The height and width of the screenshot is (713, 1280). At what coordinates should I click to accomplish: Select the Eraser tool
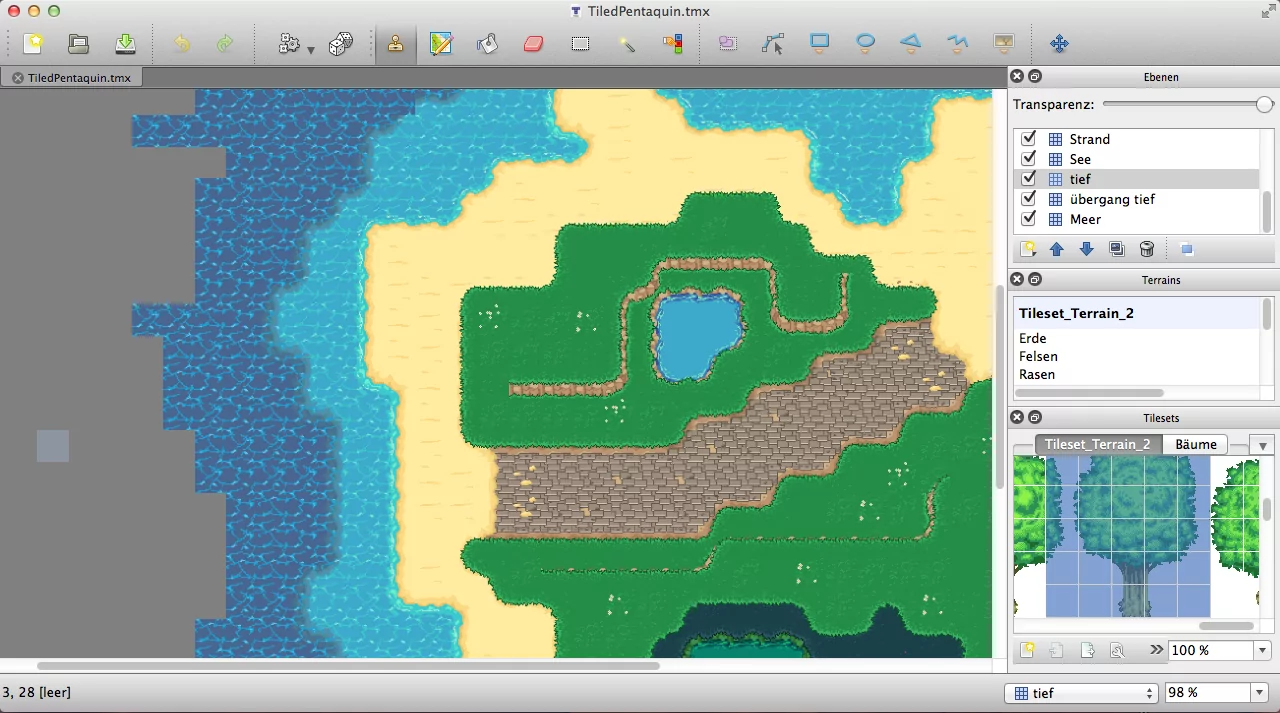coord(533,44)
